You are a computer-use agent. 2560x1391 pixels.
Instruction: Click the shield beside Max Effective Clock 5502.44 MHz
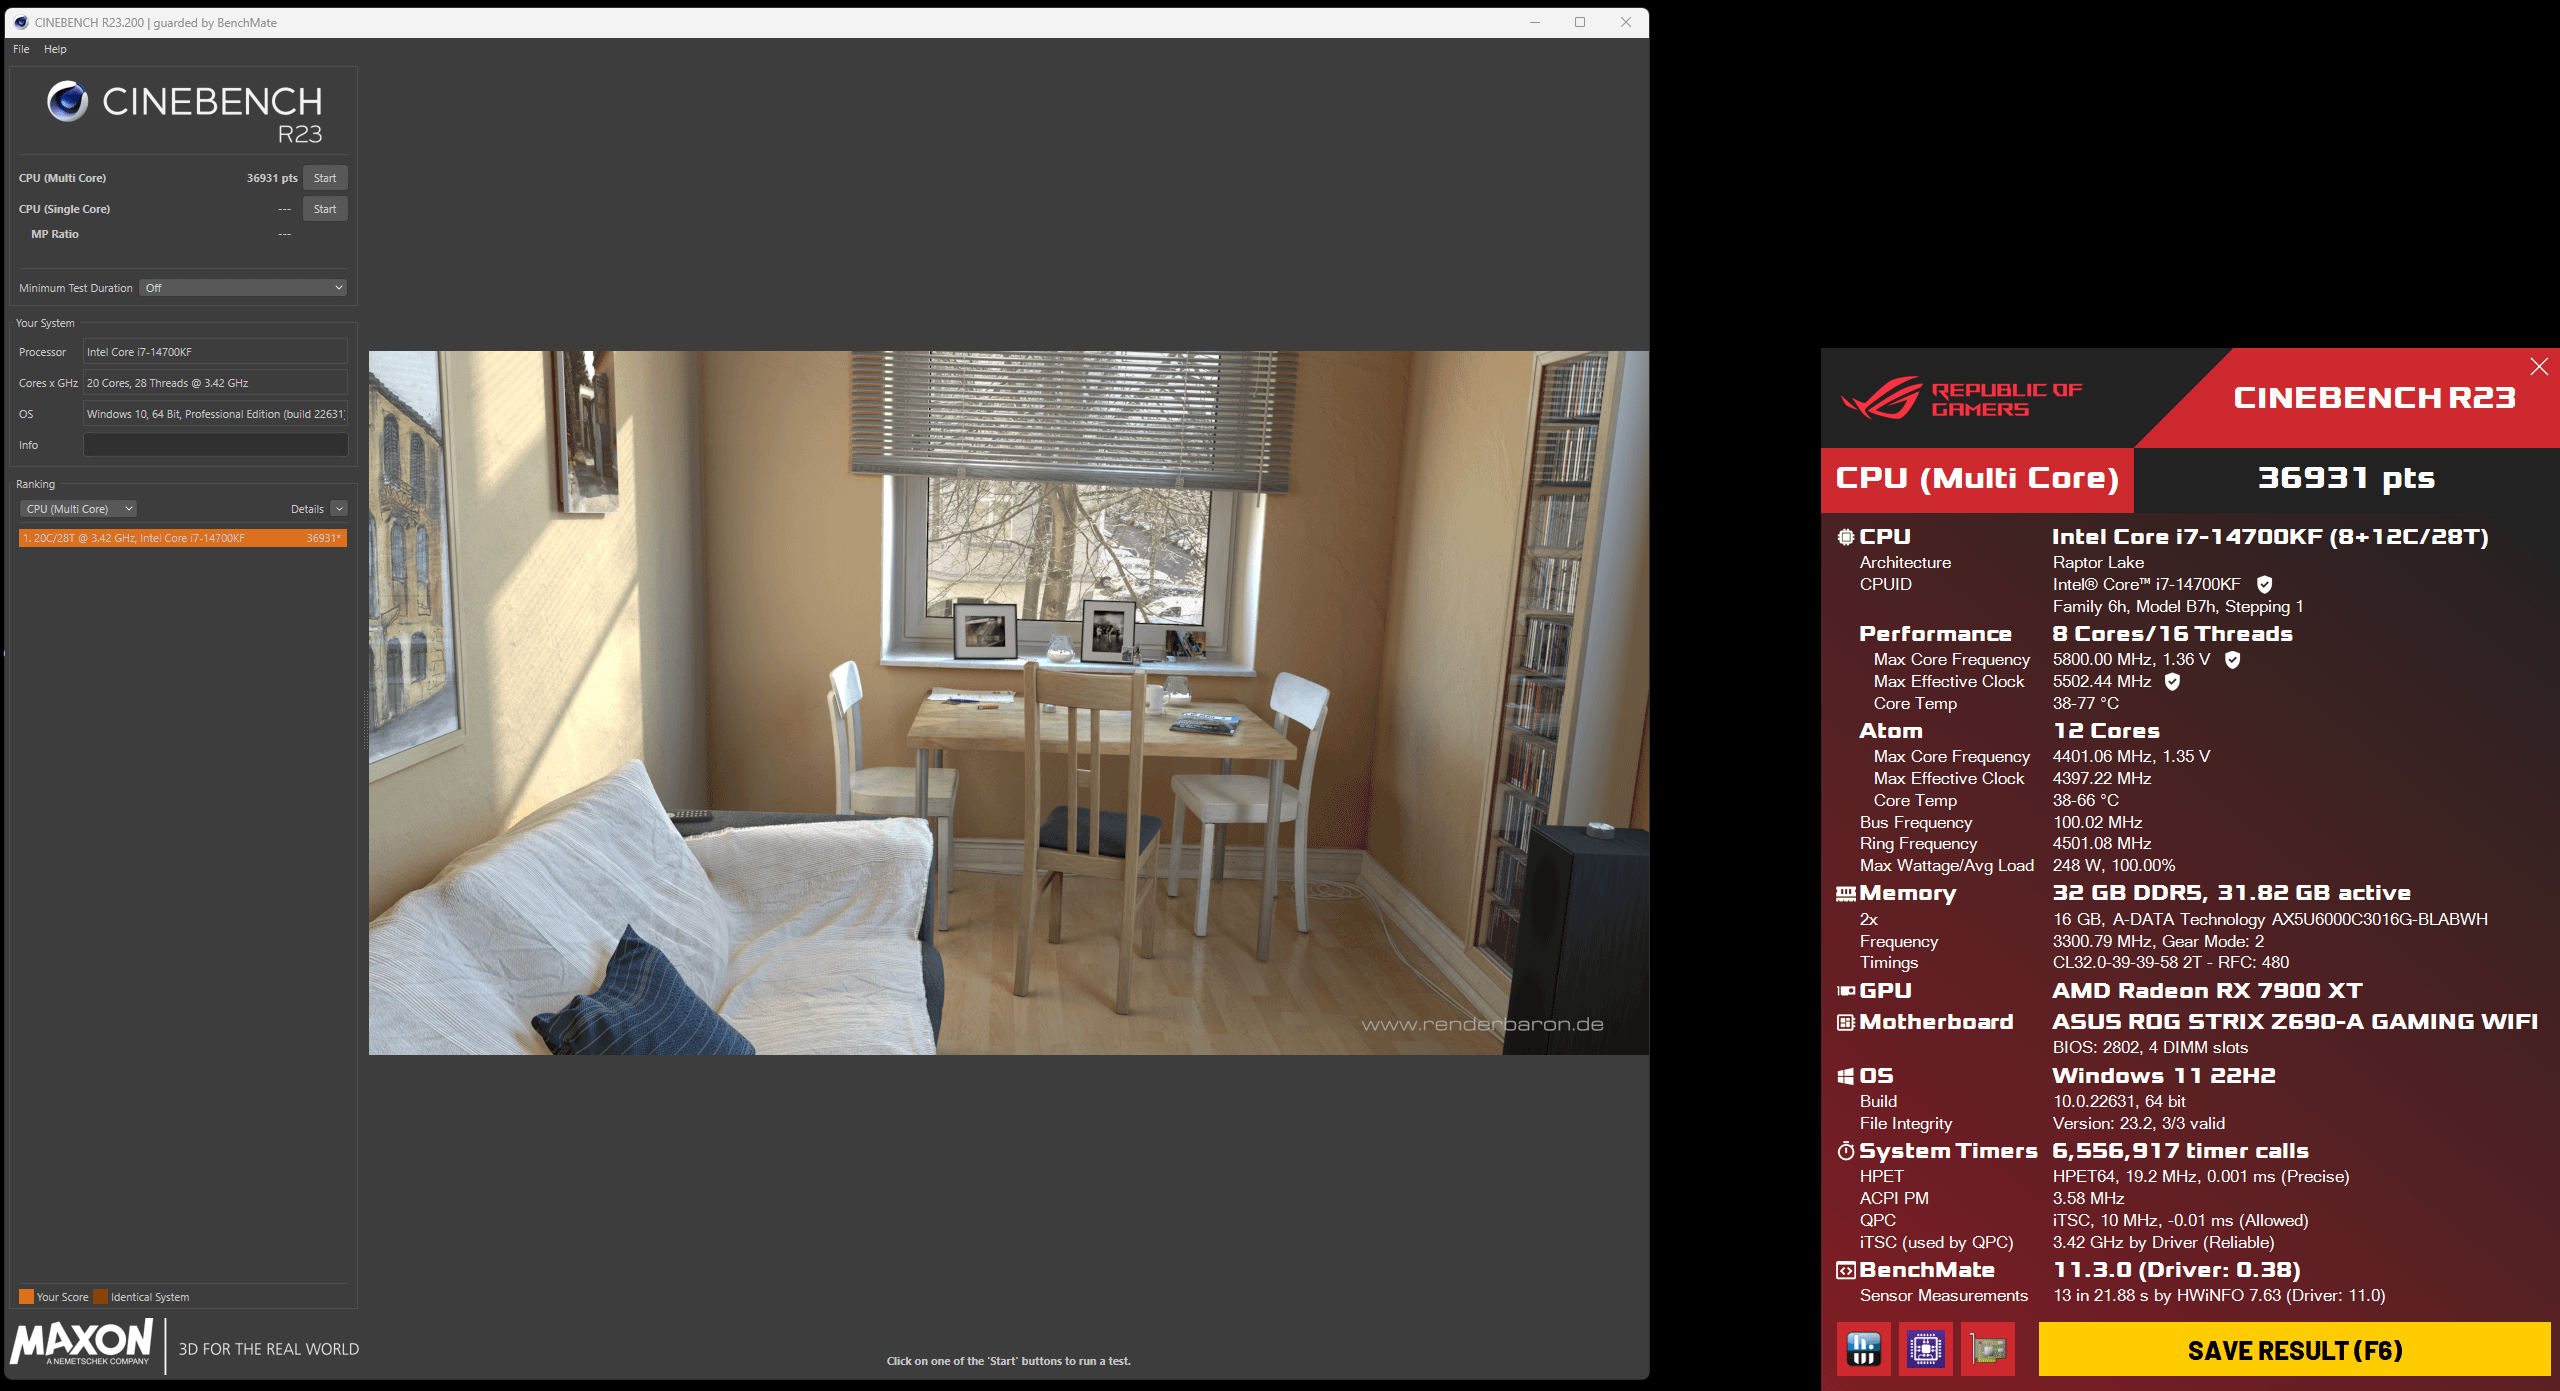tap(2172, 682)
